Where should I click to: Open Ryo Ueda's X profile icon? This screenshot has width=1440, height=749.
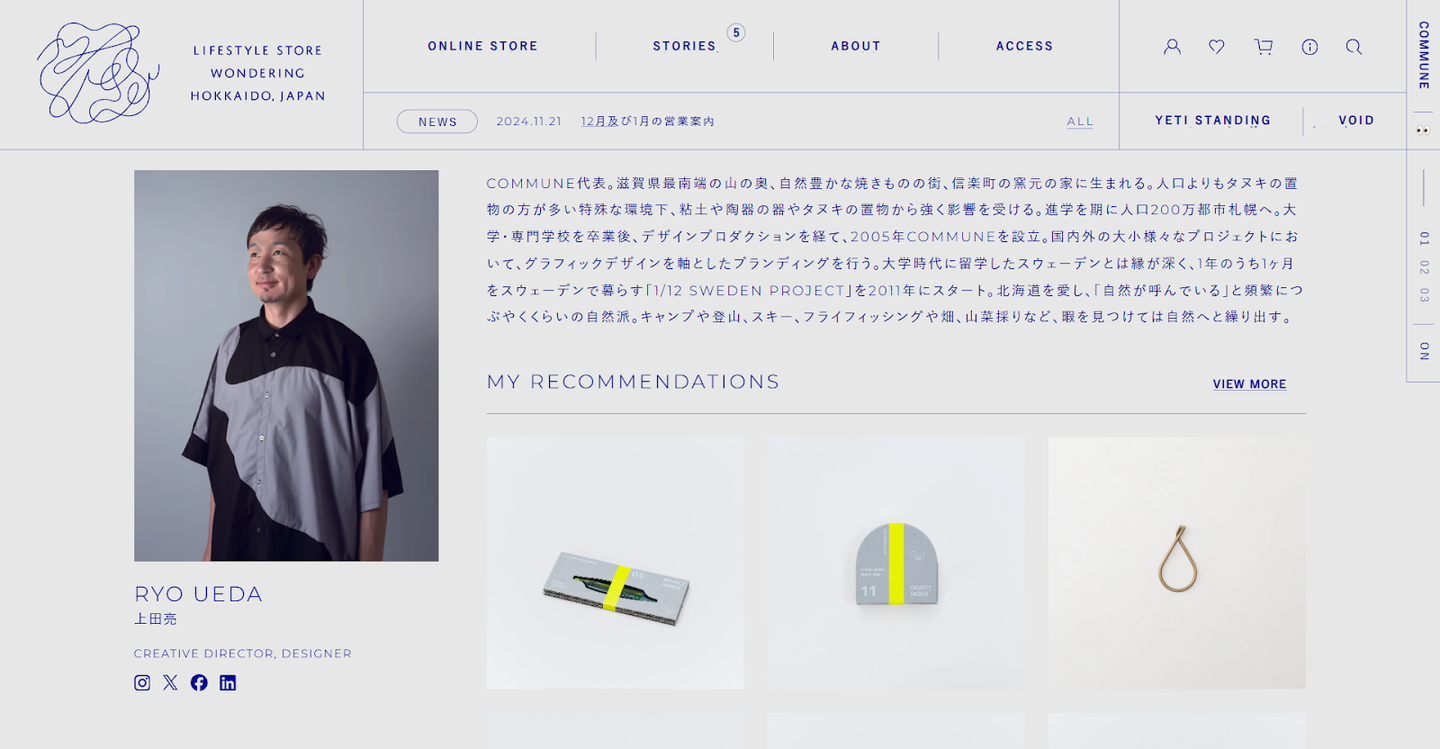pyautogui.click(x=170, y=683)
